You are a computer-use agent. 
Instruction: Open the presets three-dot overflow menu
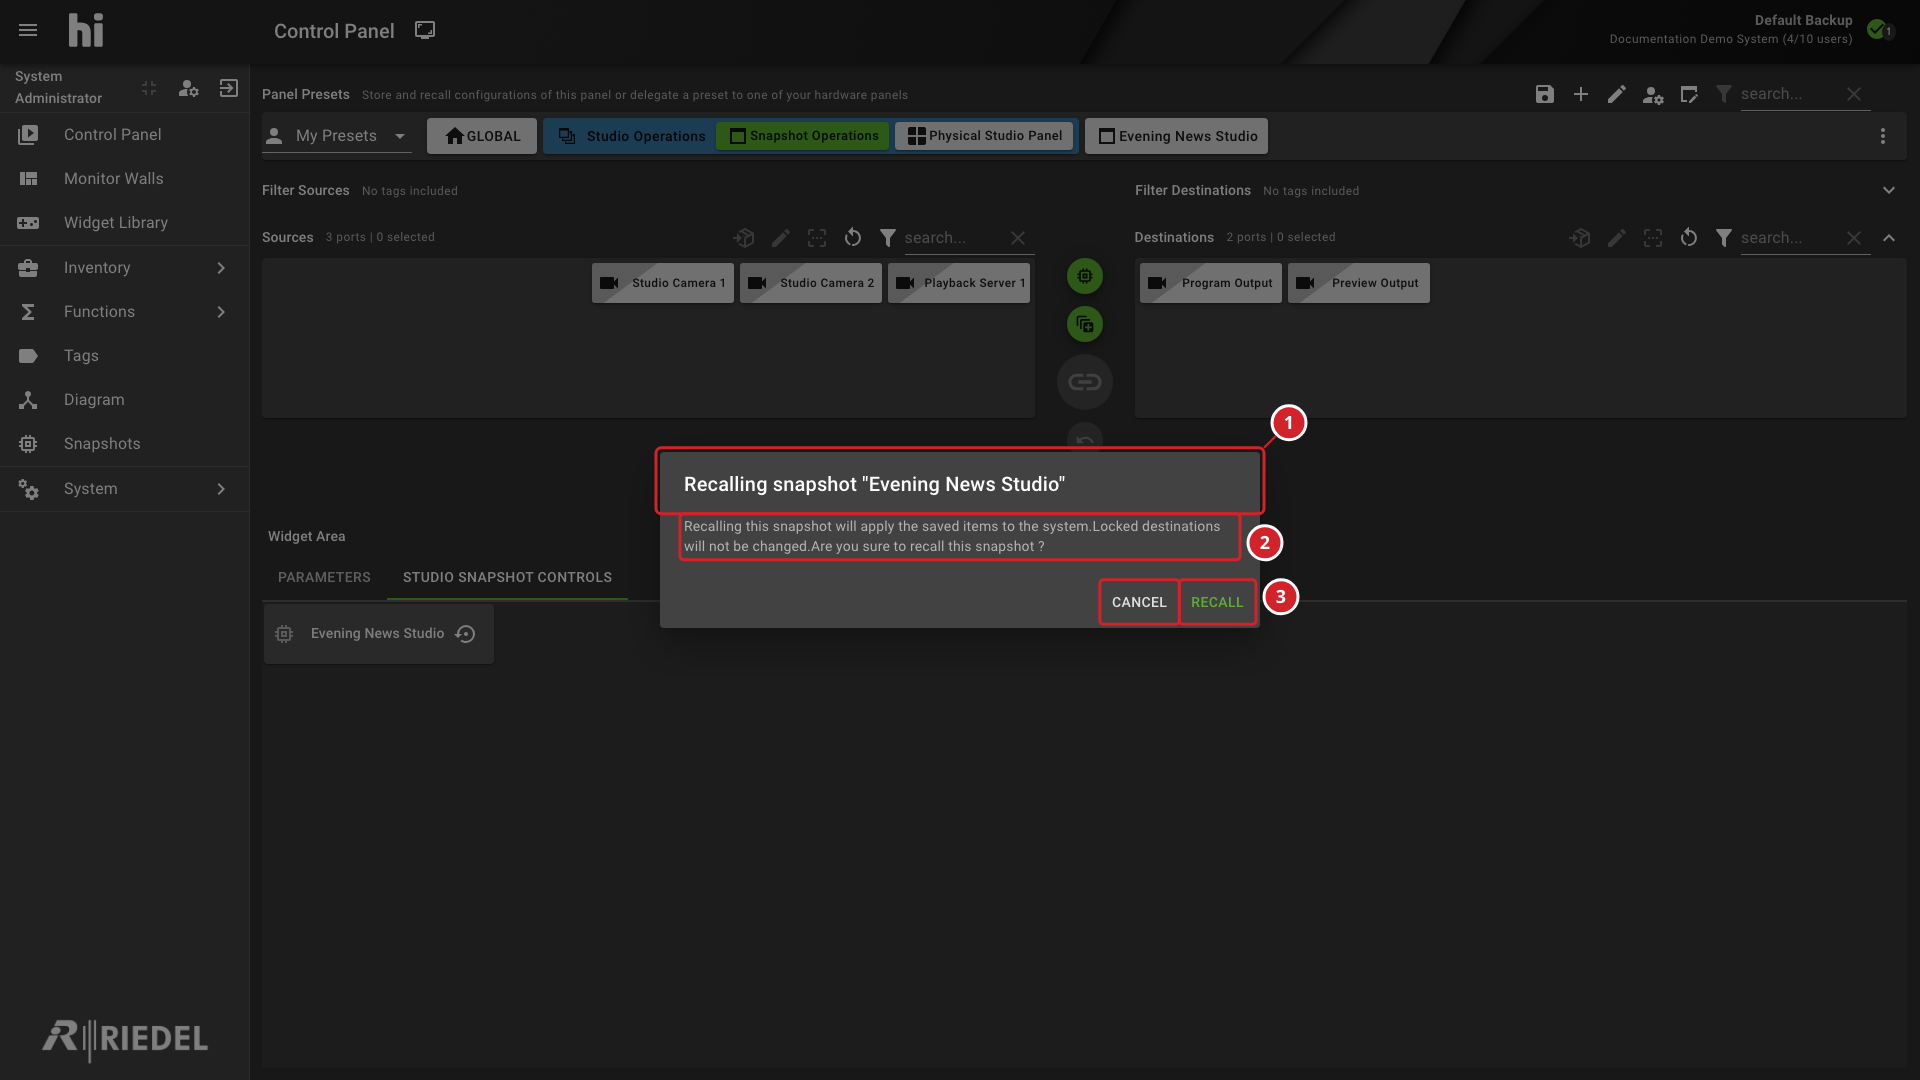click(x=1883, y=136)
